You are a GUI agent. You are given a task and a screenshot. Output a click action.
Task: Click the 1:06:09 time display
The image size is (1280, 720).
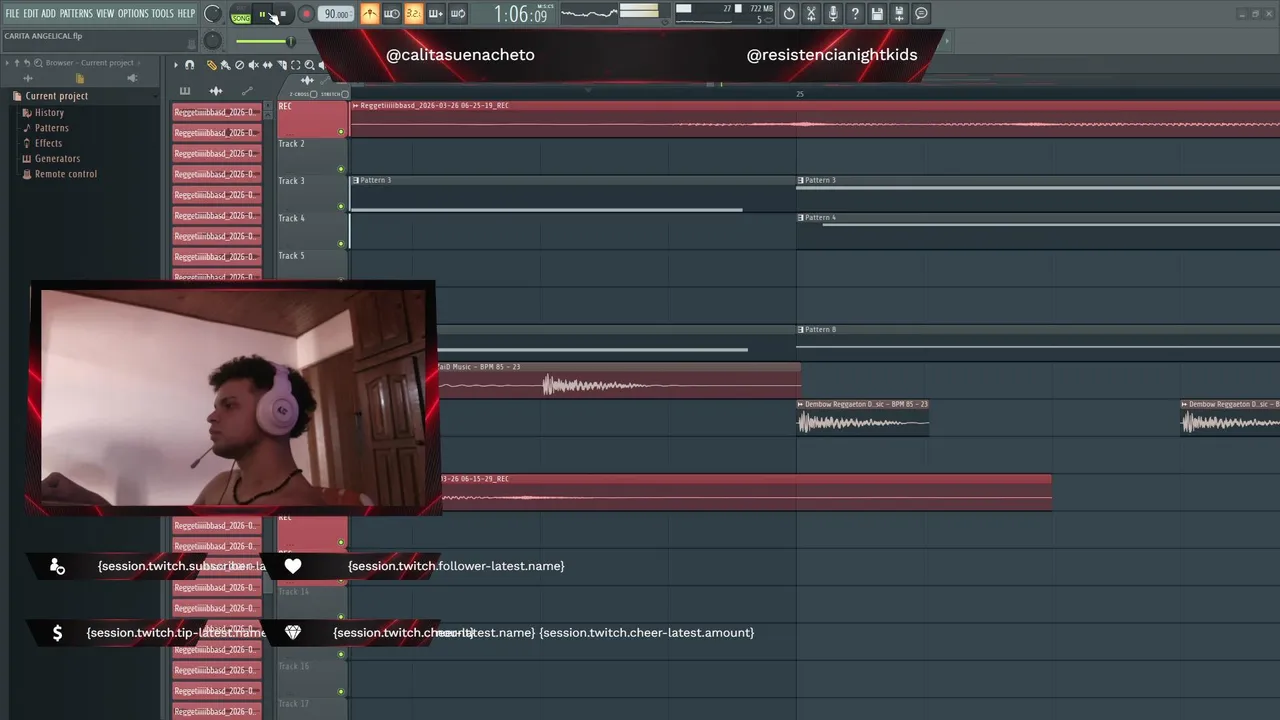[521, 14]
